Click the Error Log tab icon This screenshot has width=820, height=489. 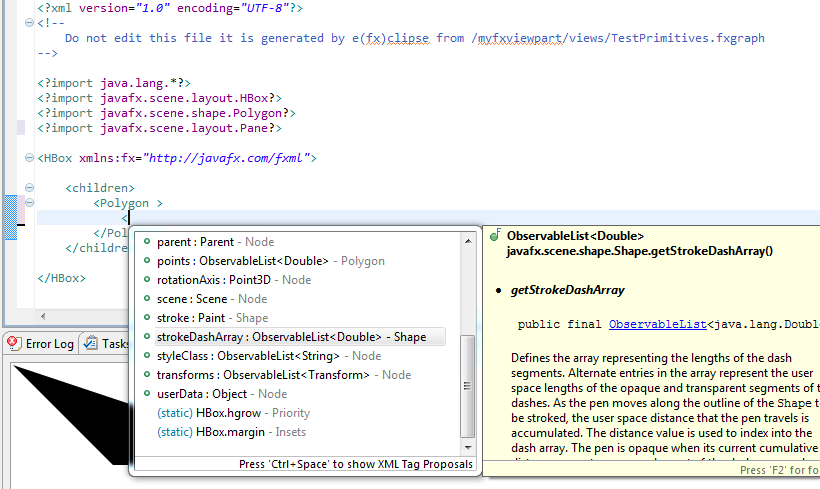click(x=13, y=343)
